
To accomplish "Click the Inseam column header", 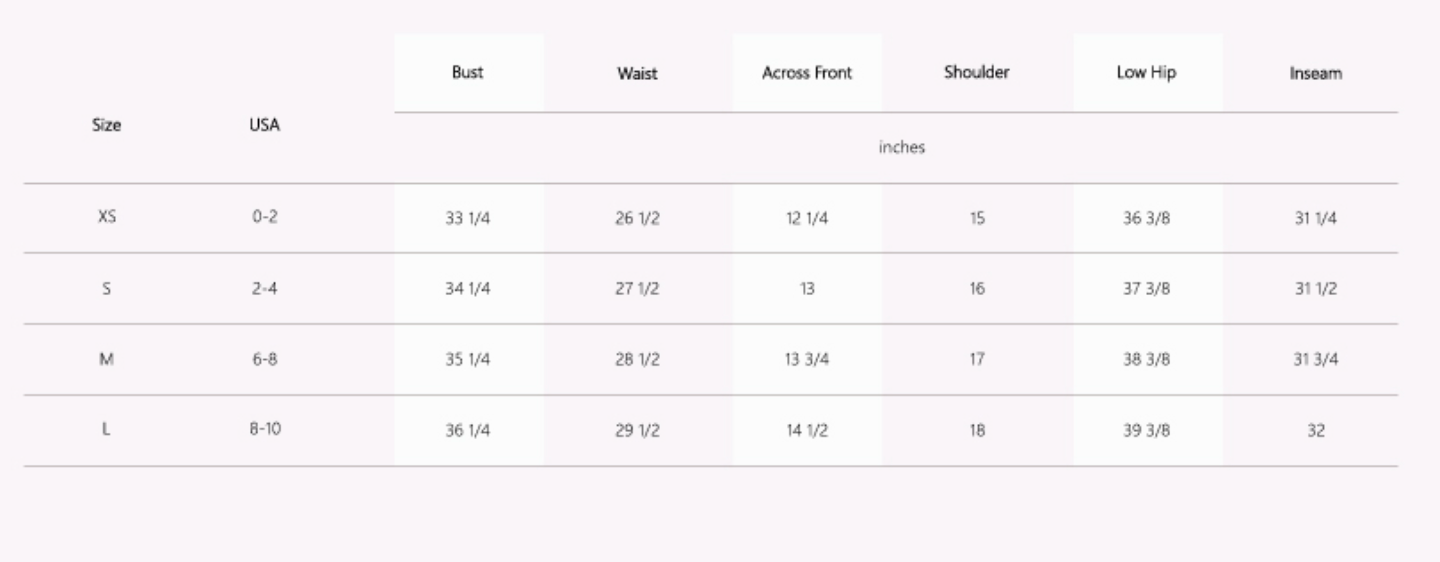I will (x=1315, y=74).
